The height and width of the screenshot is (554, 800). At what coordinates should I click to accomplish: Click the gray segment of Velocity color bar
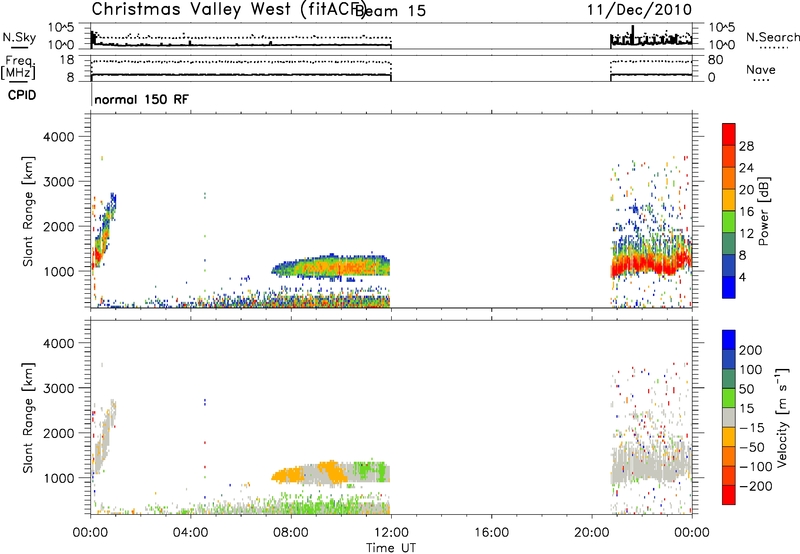click(729, 417)
